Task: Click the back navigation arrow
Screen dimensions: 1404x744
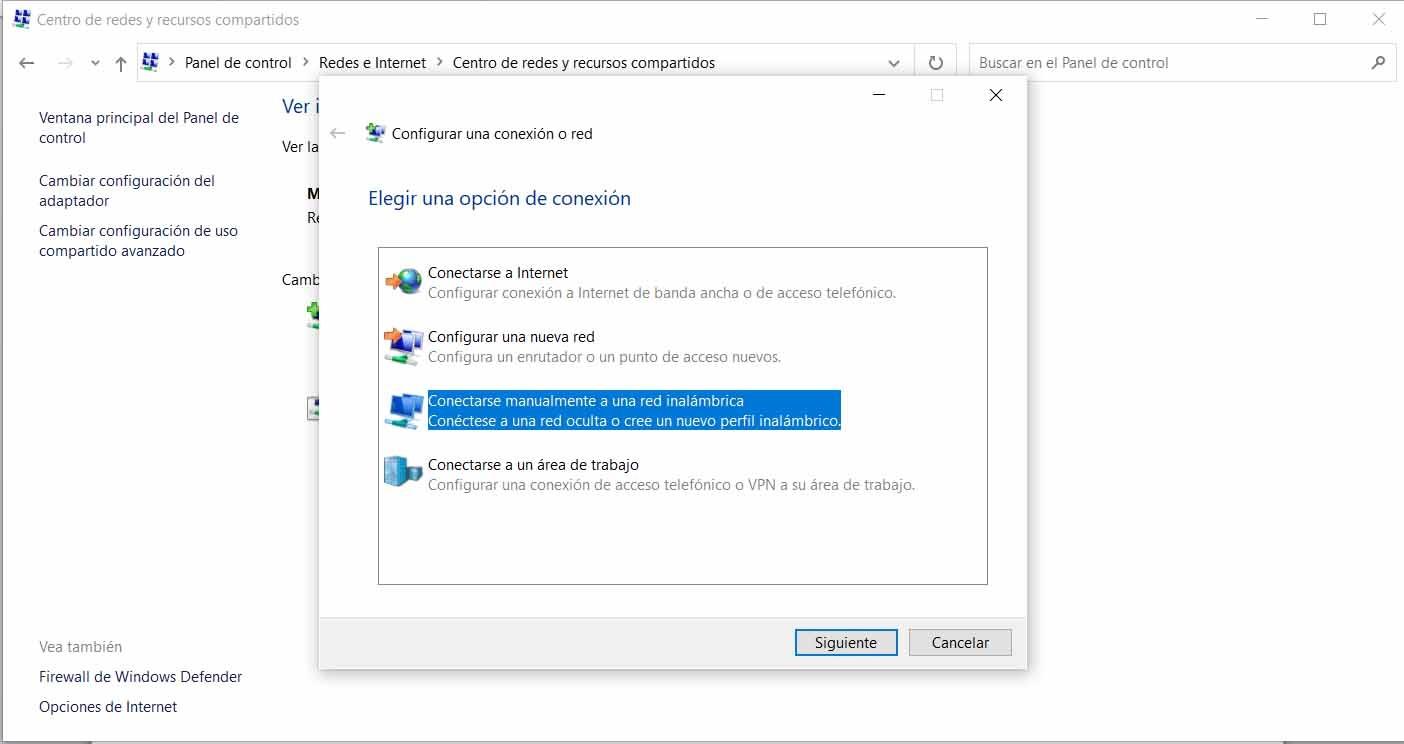Action: tap(27, 62)
